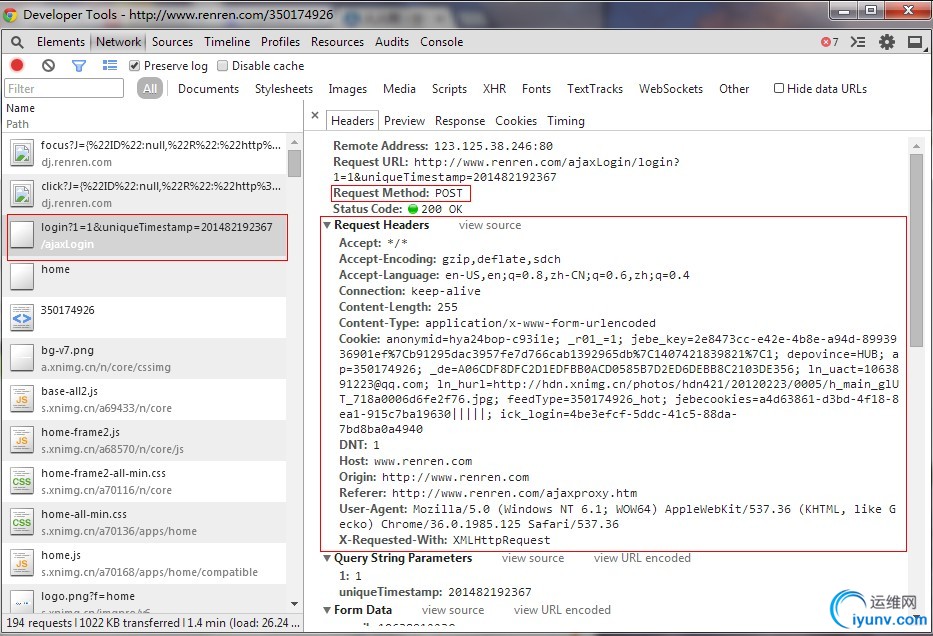The image size is (933, 636).
Task: Open the Resources panel
Action: click(337, 42)
